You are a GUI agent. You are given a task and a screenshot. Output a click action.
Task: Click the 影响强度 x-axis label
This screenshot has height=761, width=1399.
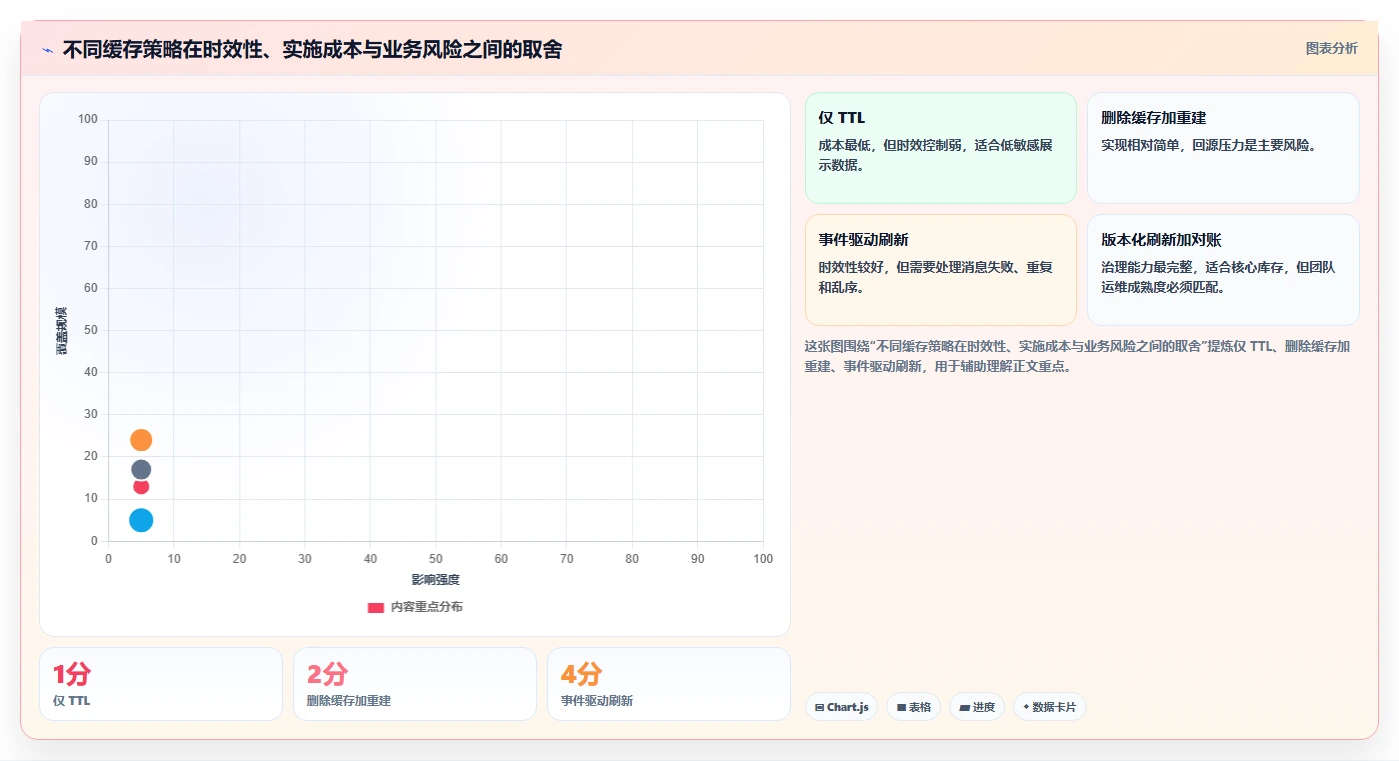[435, 580]
